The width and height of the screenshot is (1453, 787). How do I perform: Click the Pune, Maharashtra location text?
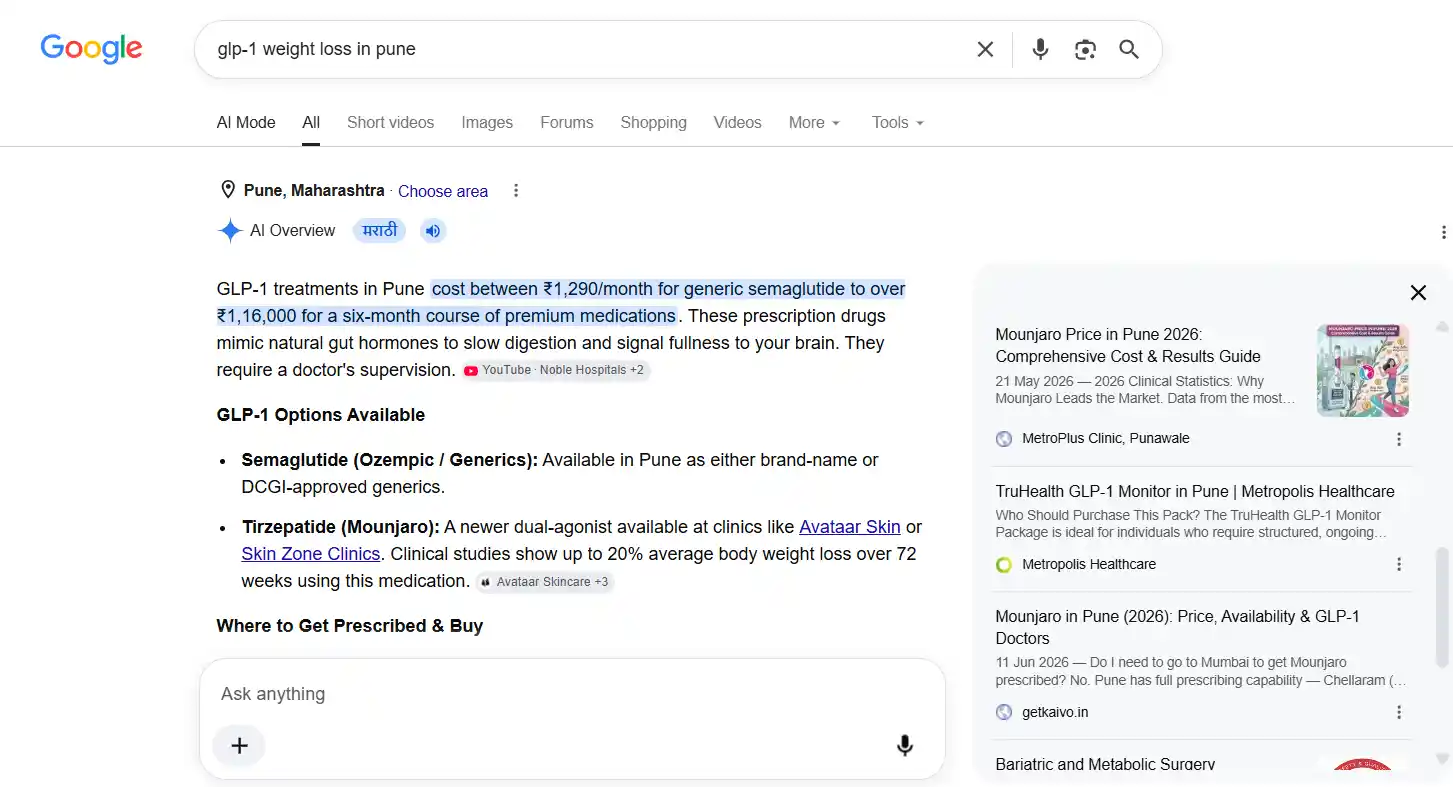point(314,190)
